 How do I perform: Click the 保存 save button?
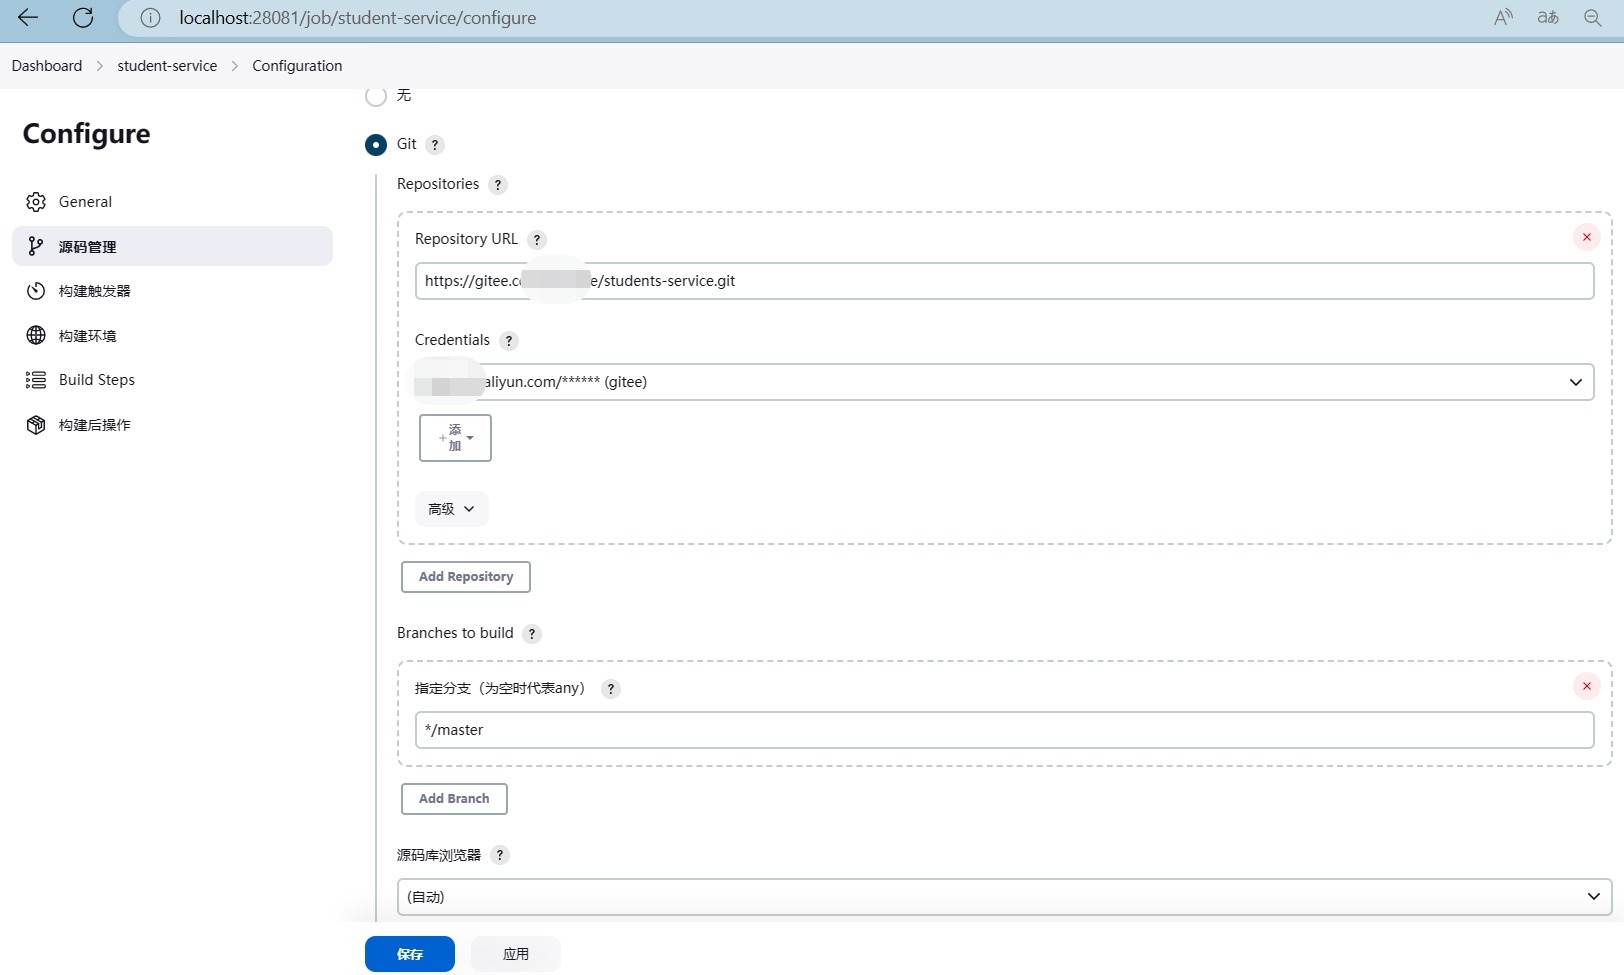[409, 953]
